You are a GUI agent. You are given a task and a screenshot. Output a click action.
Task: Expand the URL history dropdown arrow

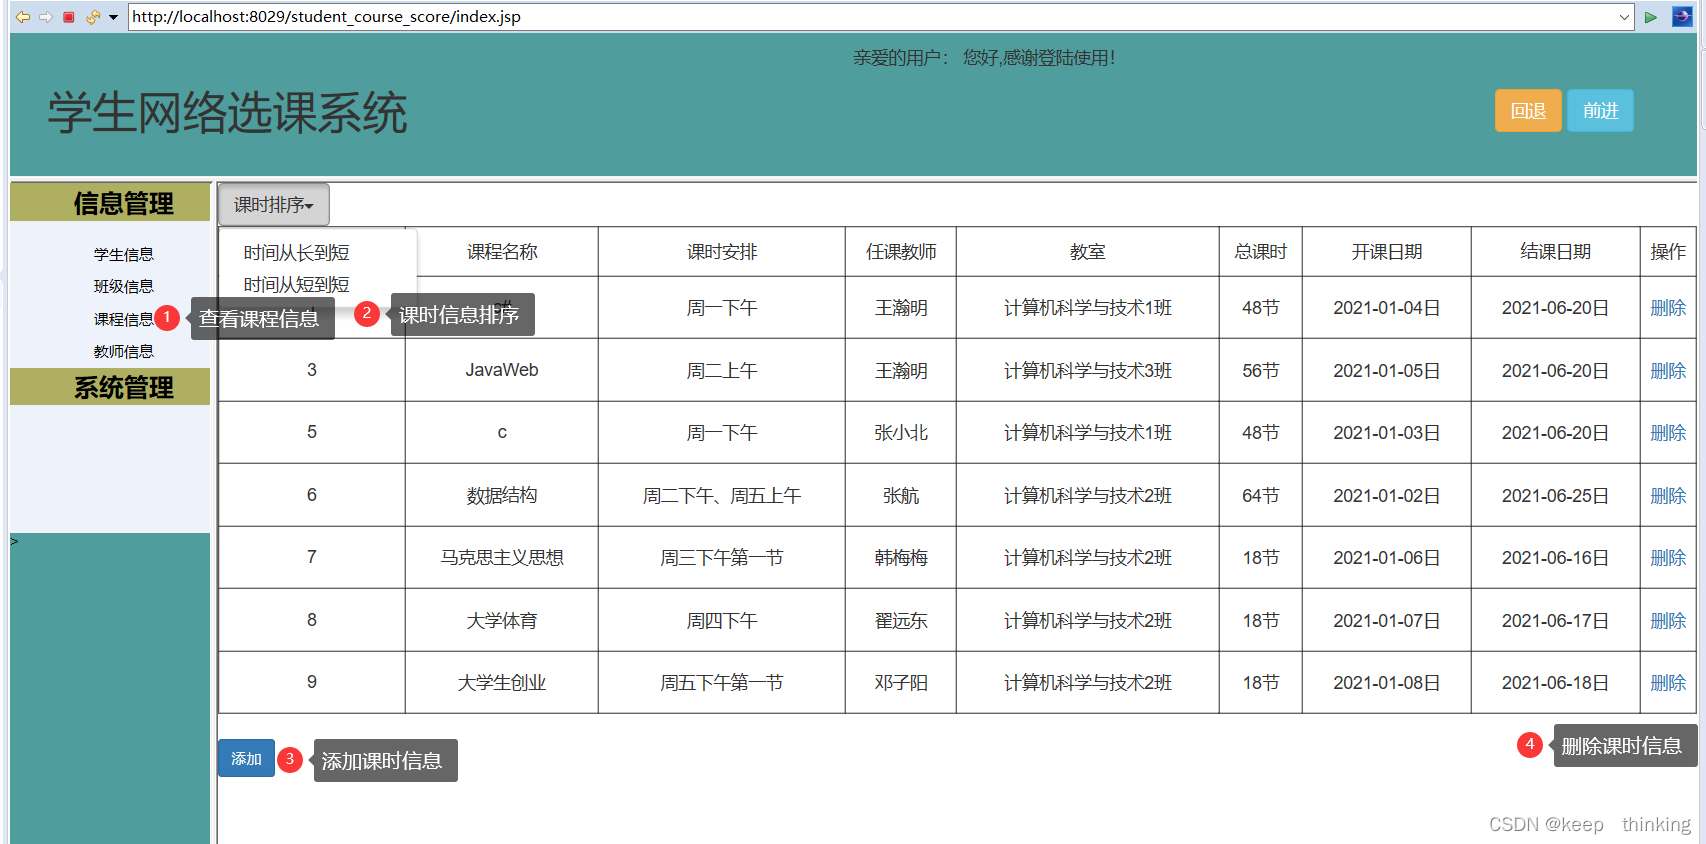pos(1625,17)
